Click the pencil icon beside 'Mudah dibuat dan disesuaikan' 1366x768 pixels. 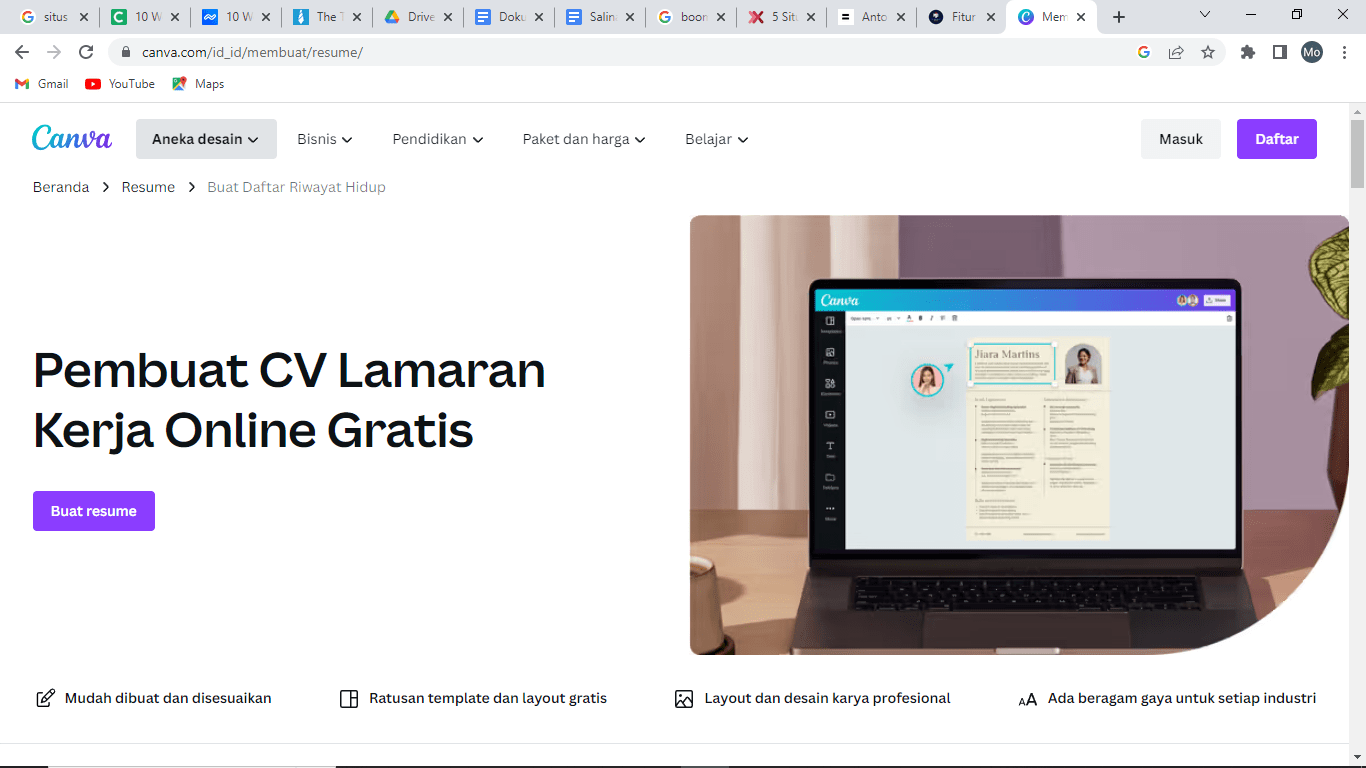(45, 698)
